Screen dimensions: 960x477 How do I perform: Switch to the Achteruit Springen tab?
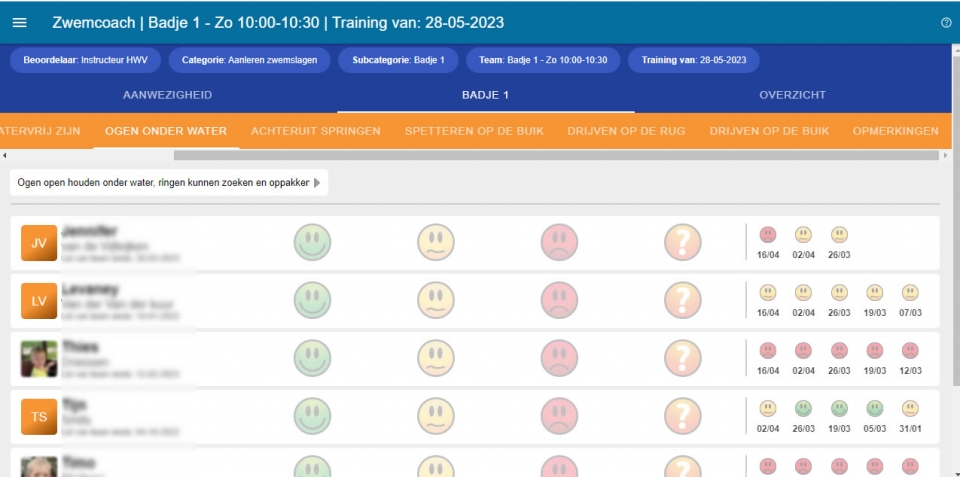pyautogui.click(x=316, y=131)
